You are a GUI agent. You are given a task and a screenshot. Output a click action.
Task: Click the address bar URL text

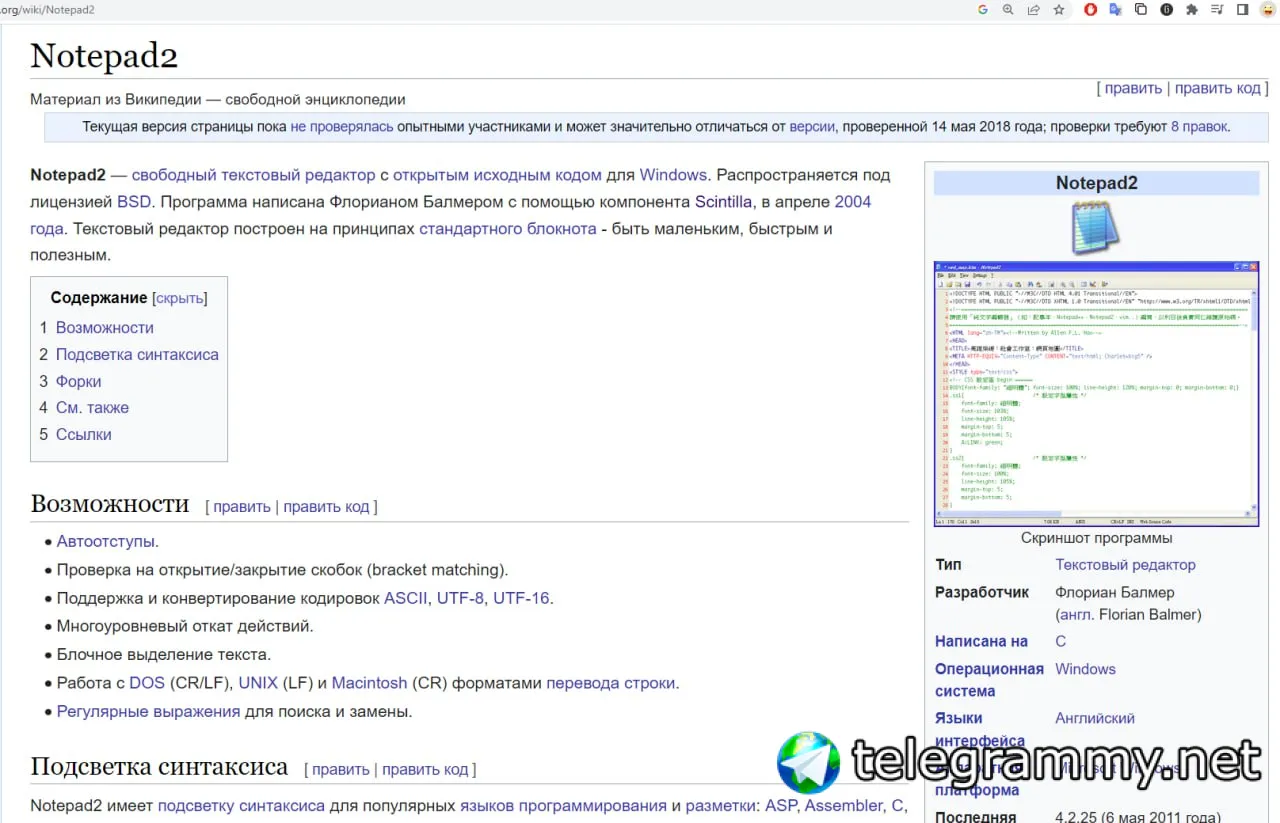coord(47,10)
